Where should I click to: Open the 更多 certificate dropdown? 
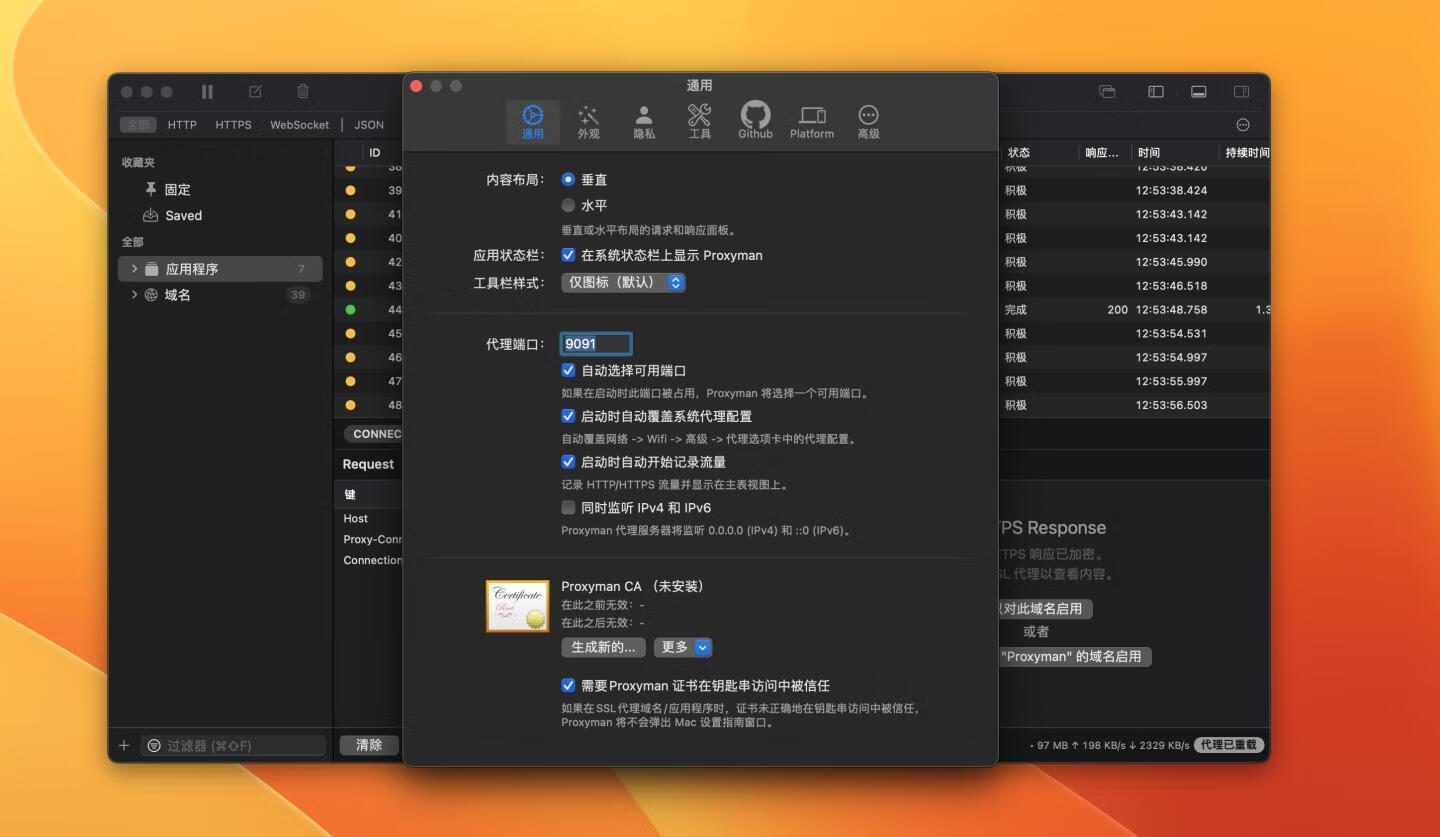[x=683, y=647]
